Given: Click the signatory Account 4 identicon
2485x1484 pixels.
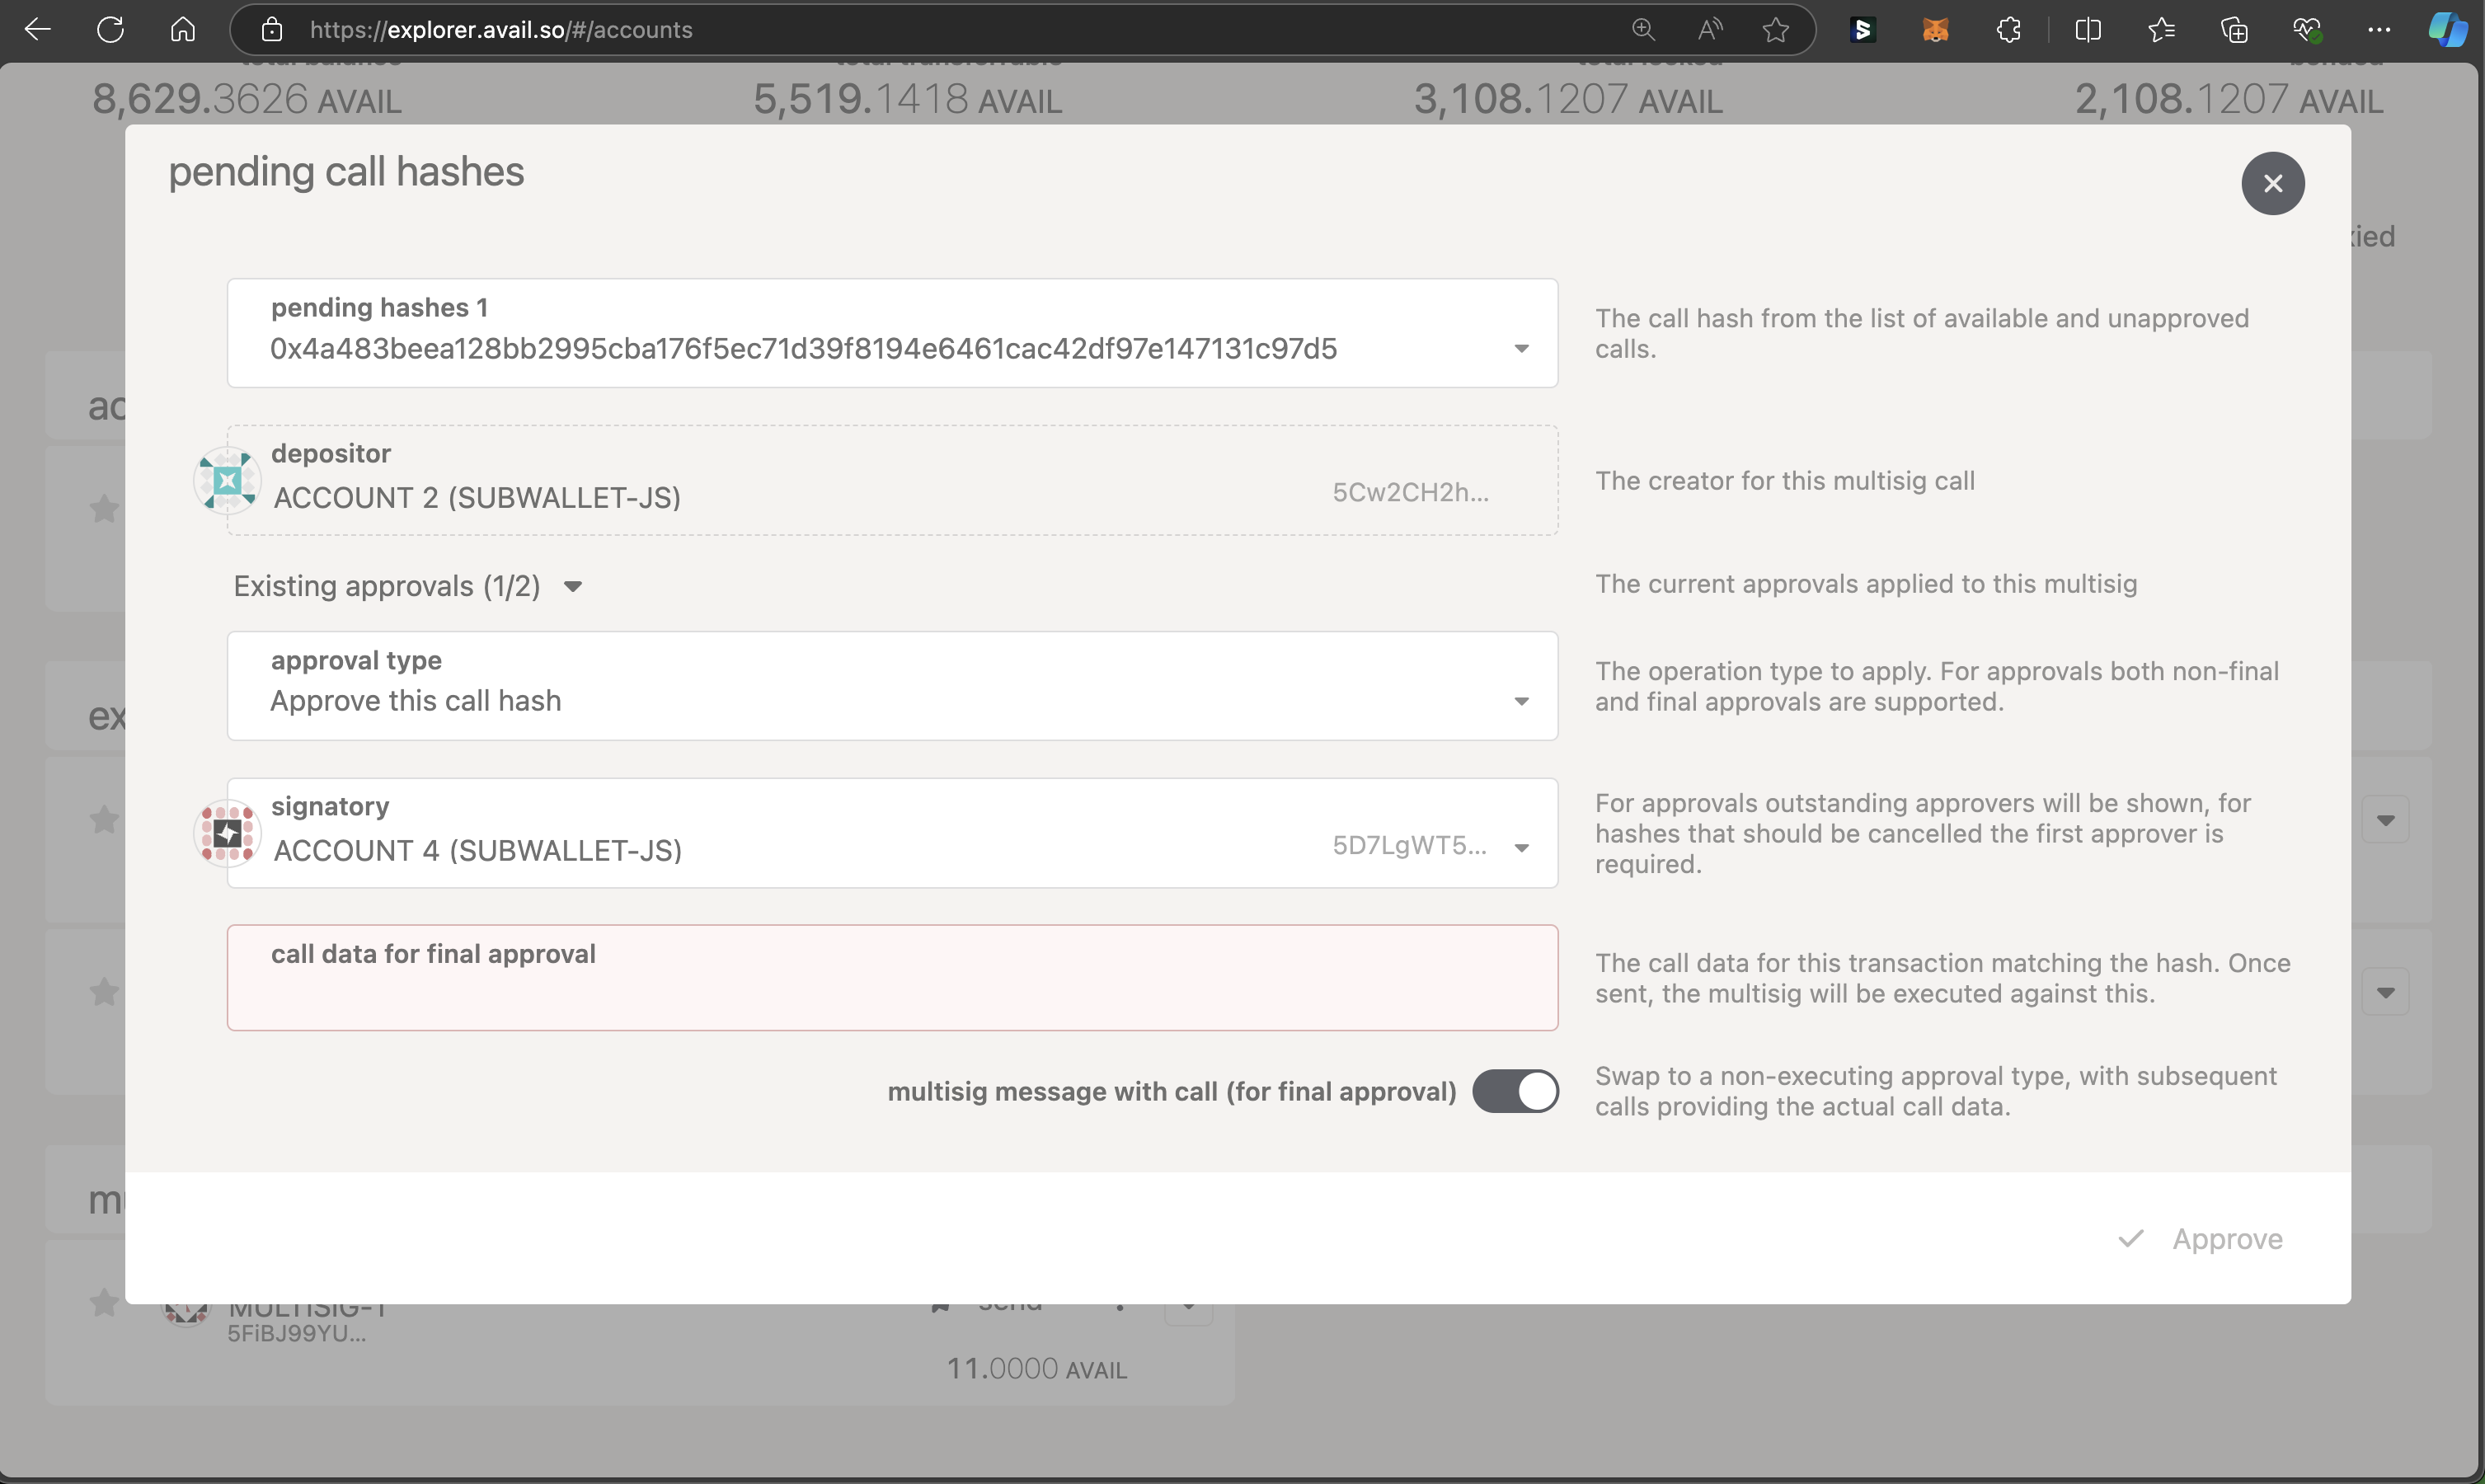Looking at the screenshot, I should point(227,833).
